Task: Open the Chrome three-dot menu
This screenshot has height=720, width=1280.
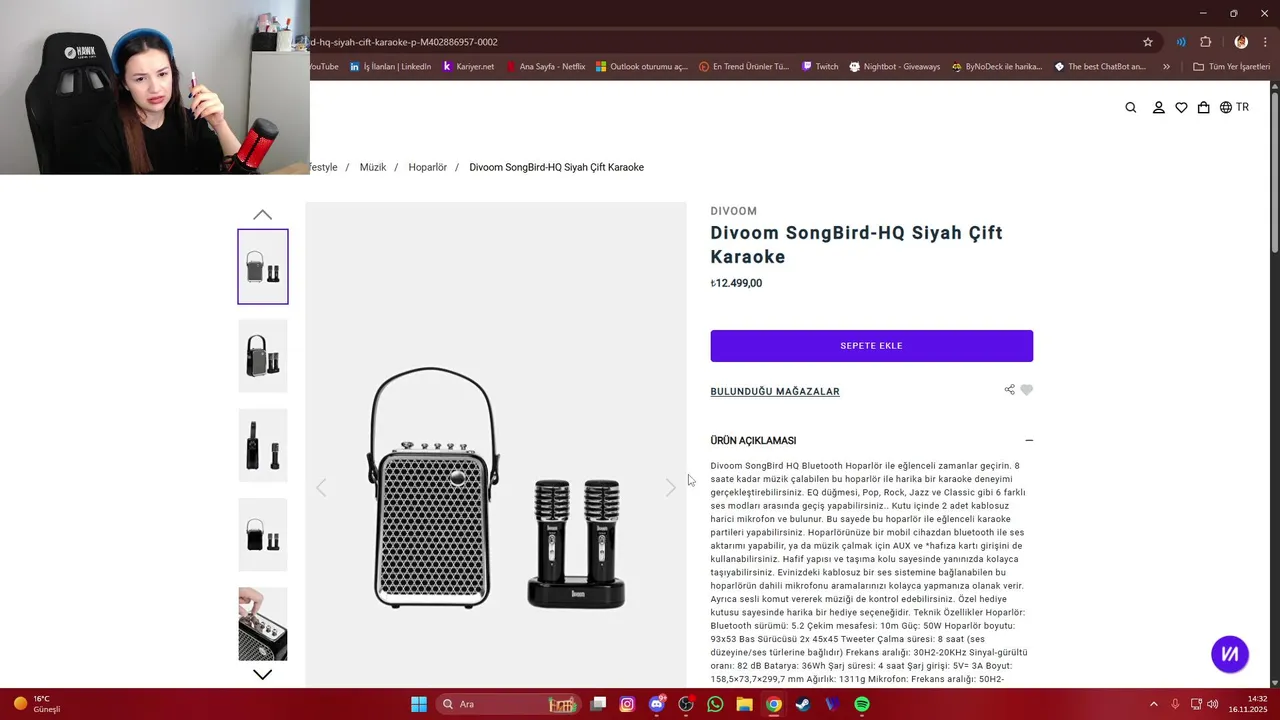Action: tap(1267, 42)
